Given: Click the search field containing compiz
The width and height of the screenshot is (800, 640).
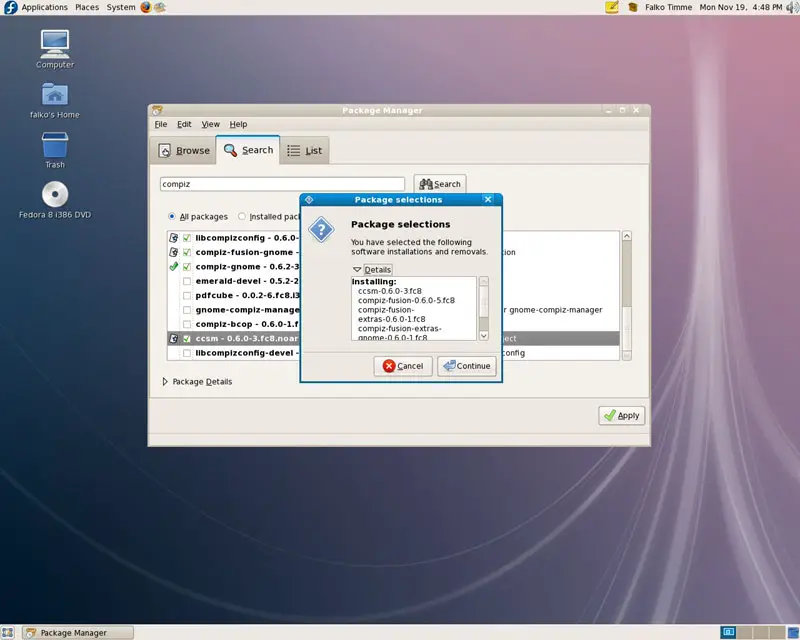Looking at the screenshot, I should [282, 184].
